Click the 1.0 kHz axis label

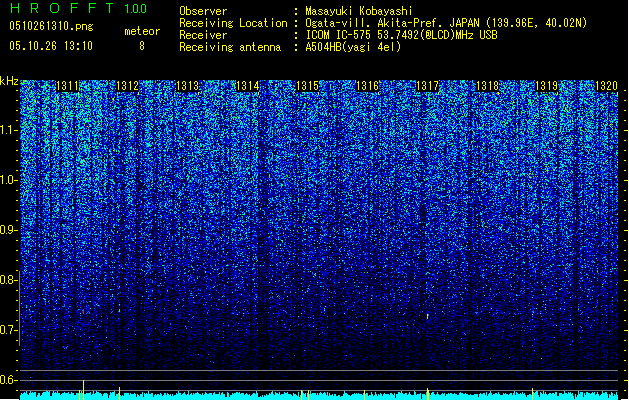(x=8, y=180)
